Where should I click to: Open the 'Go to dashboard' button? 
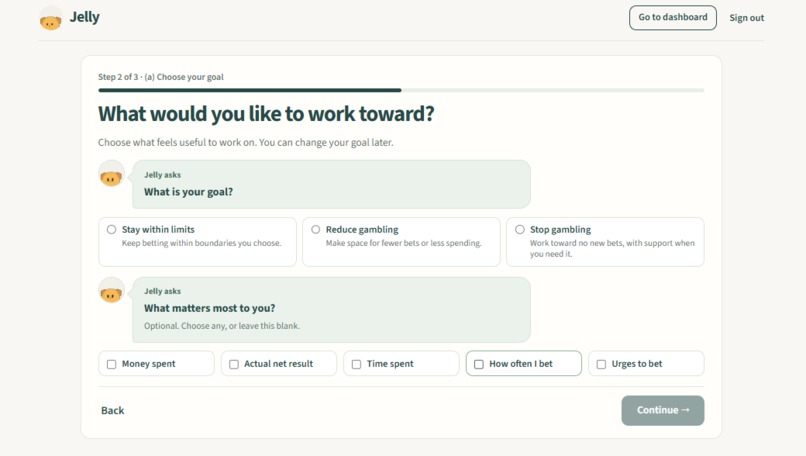coord(672,17)
